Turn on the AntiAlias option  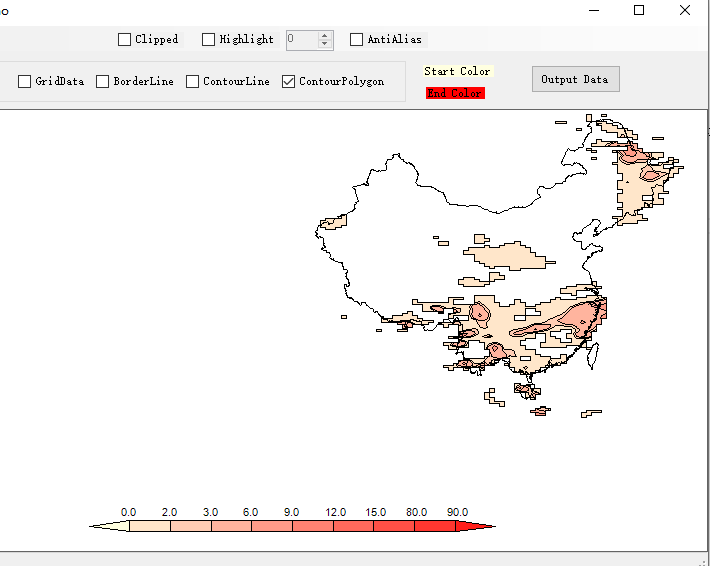[357, 40]
